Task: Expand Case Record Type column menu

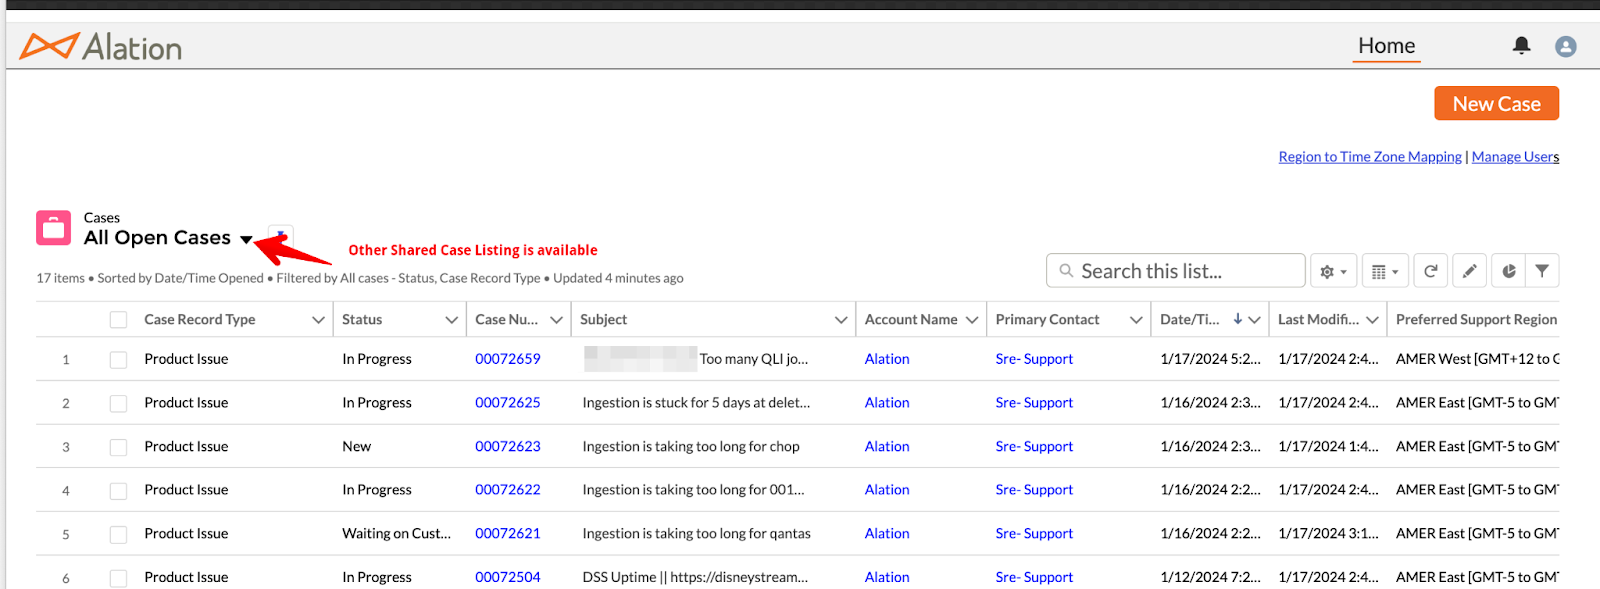Action: click(318, 320)
